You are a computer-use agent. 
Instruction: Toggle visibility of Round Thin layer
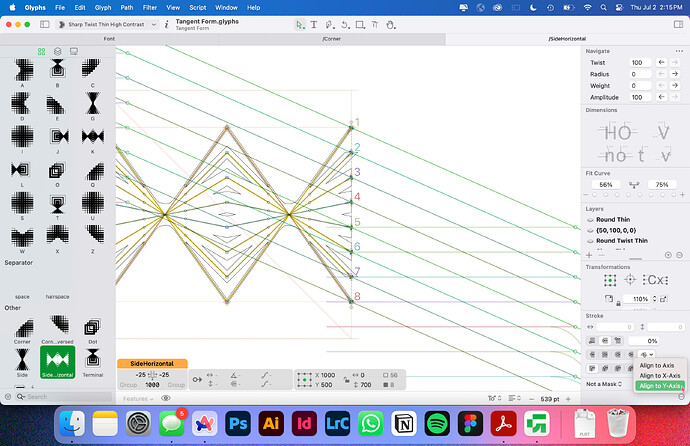(x=591, y=219)
